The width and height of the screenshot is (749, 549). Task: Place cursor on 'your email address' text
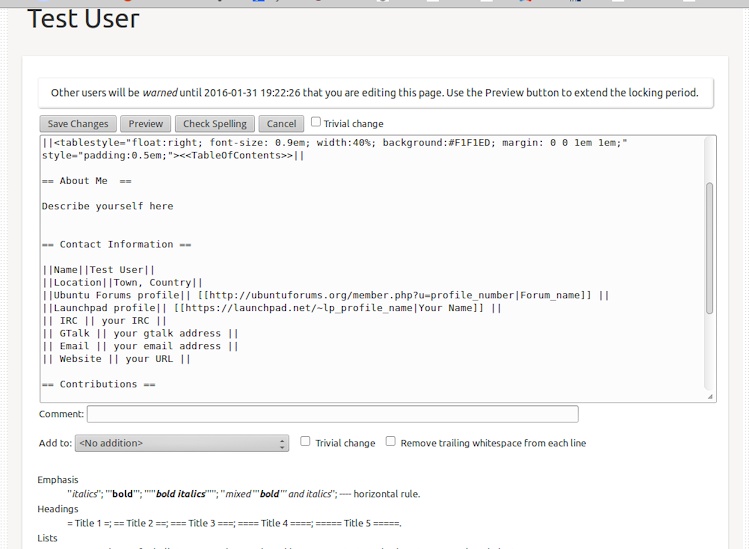pos(175,346)
